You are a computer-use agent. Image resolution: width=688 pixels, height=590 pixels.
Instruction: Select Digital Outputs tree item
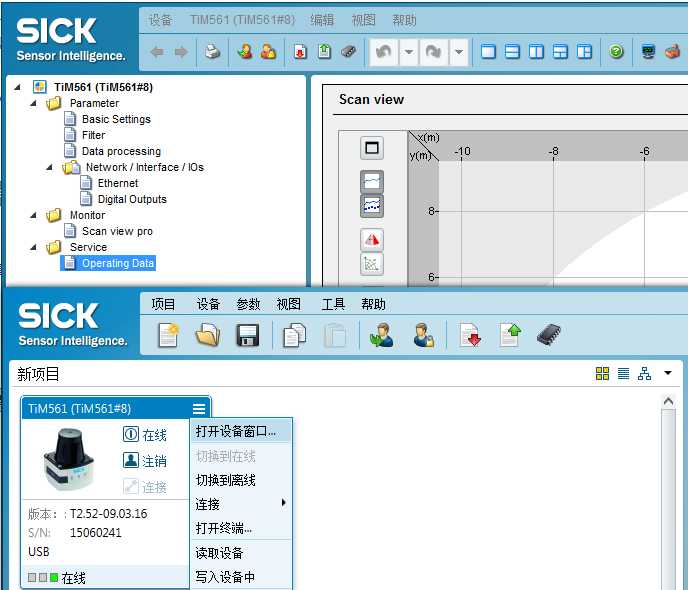pyautogui.click(x=132, y=199)
